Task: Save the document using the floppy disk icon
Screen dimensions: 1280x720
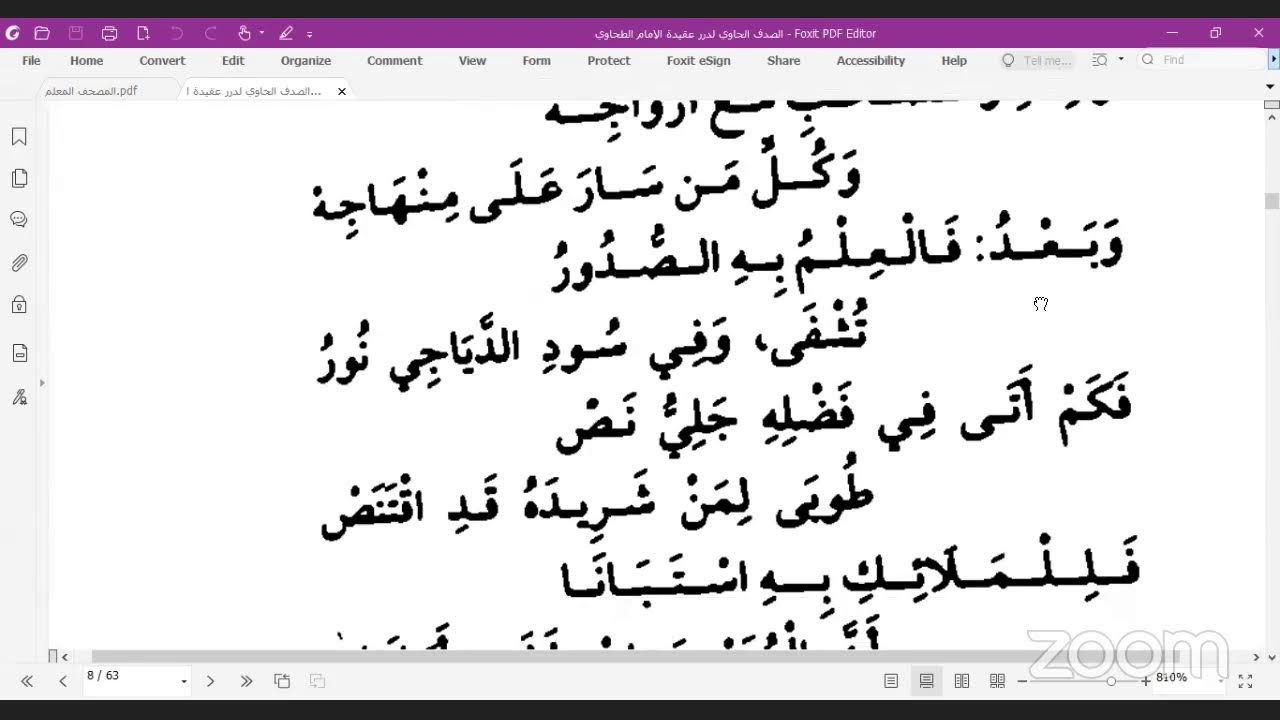Action: pyautogui.click(x=76, y=33)
